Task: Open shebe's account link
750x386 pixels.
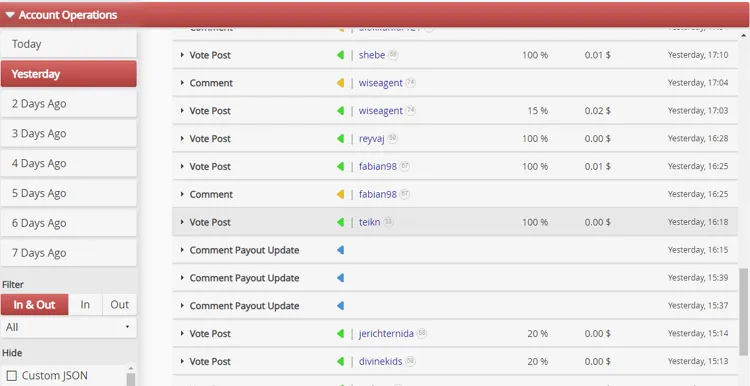Action: (x=372, y=55)
